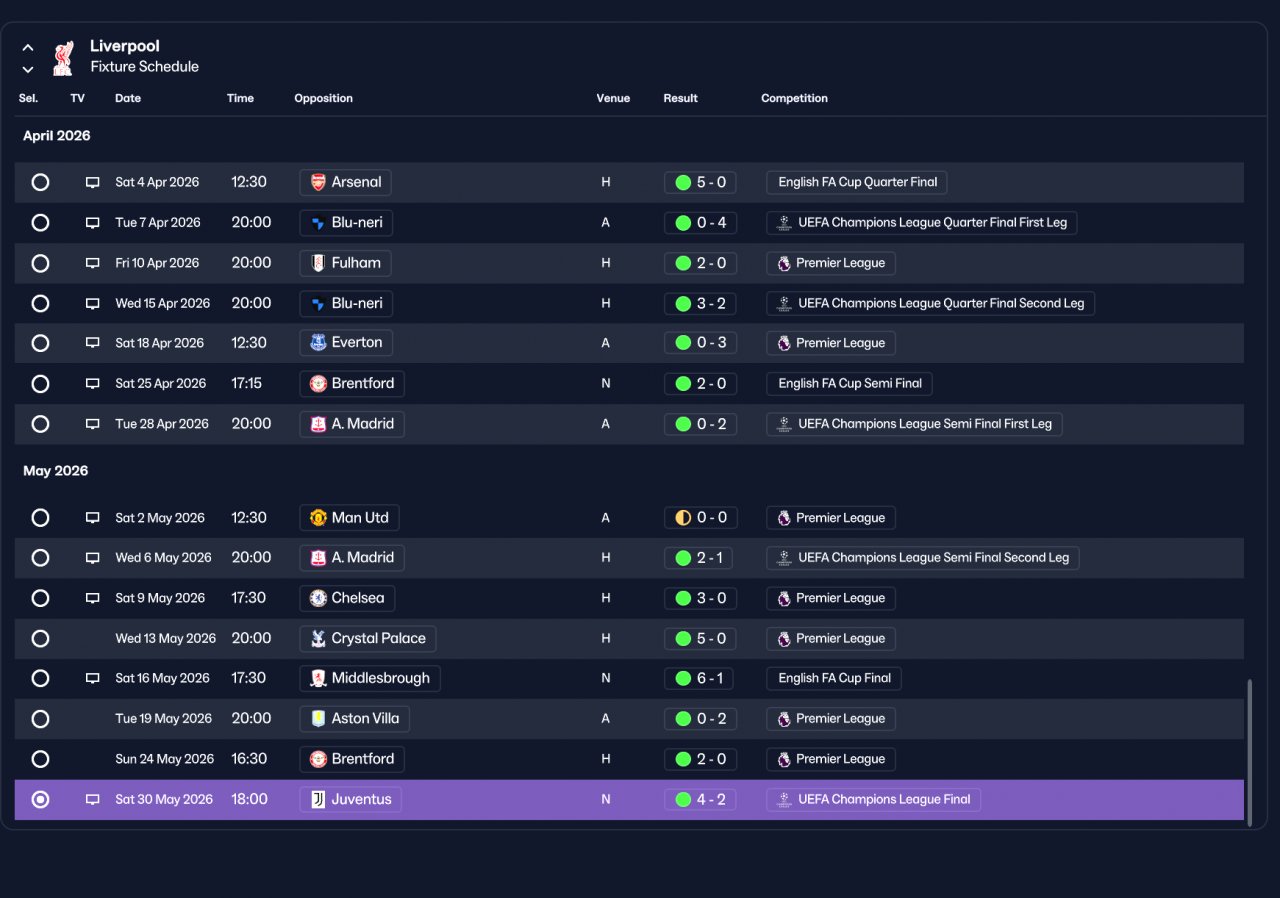Click the TV icon on Sat 25 Apr 2026
Image resolution: width=1280 pixels, height=898 pixels.
[93, 383]
